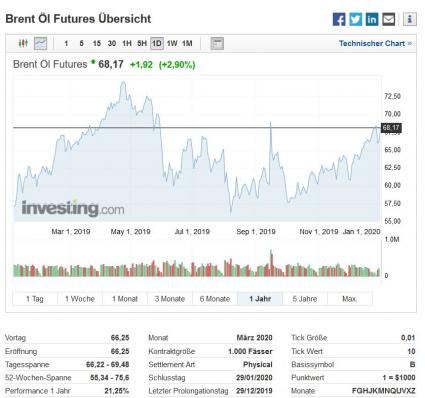Select the 1D interval
The width and height of the screenshot is (425, 398).
coord(157,43)
